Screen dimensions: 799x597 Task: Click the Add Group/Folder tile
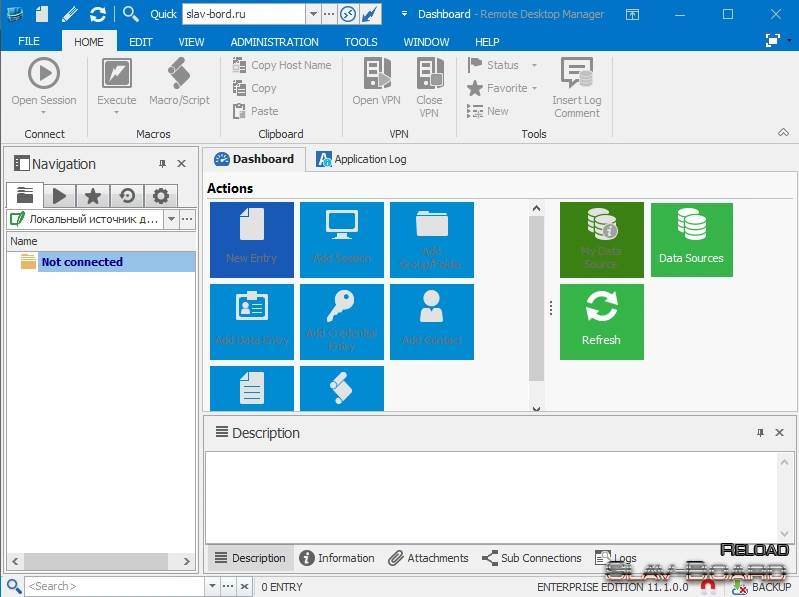click(432, 240)
